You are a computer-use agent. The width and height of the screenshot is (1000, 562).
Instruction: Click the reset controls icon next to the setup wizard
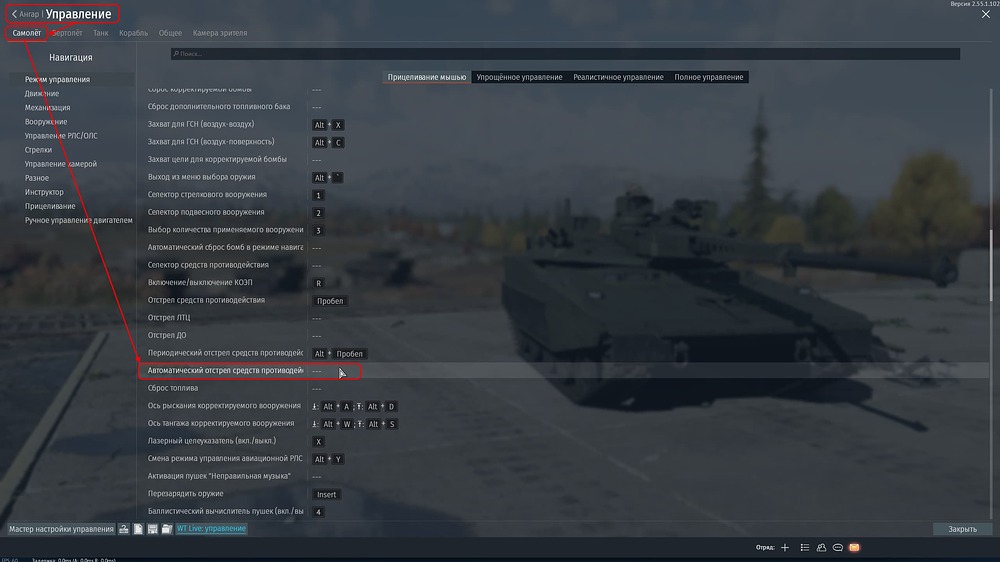pyautogui.click(x=124, y=529)
